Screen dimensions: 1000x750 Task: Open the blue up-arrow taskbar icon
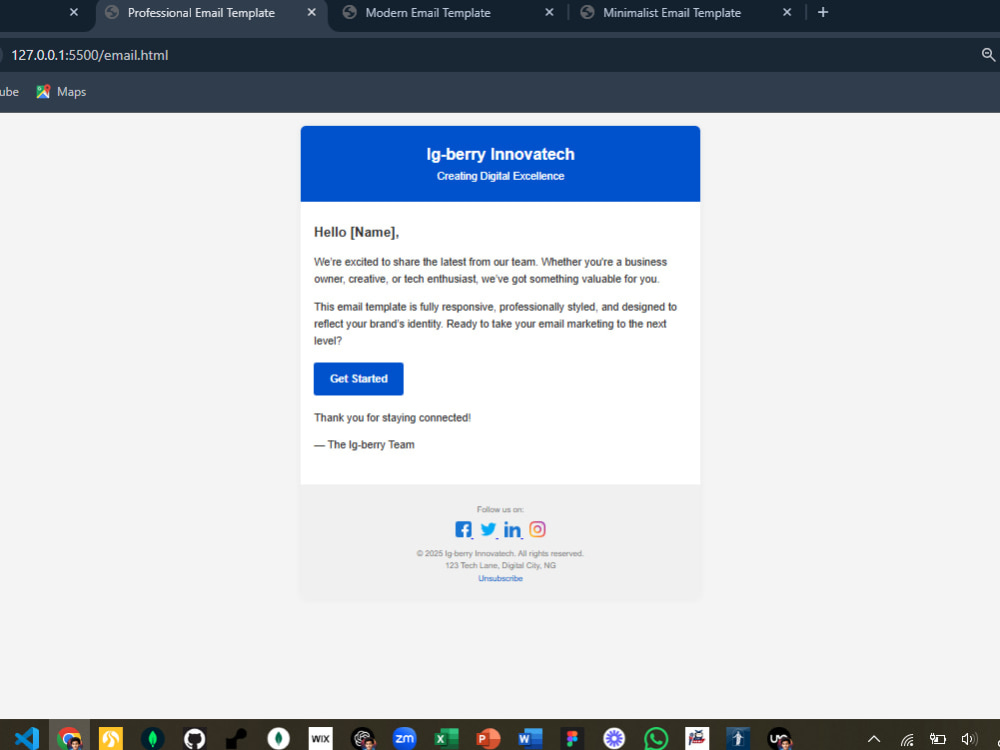click(x=738, y=739)
